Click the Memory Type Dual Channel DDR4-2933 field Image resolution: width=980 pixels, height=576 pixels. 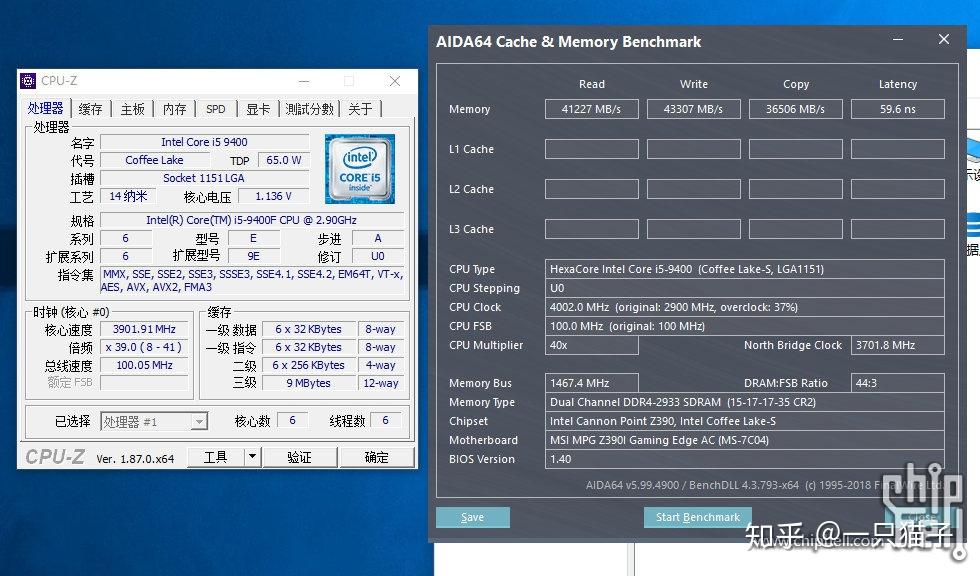(744, 402)
